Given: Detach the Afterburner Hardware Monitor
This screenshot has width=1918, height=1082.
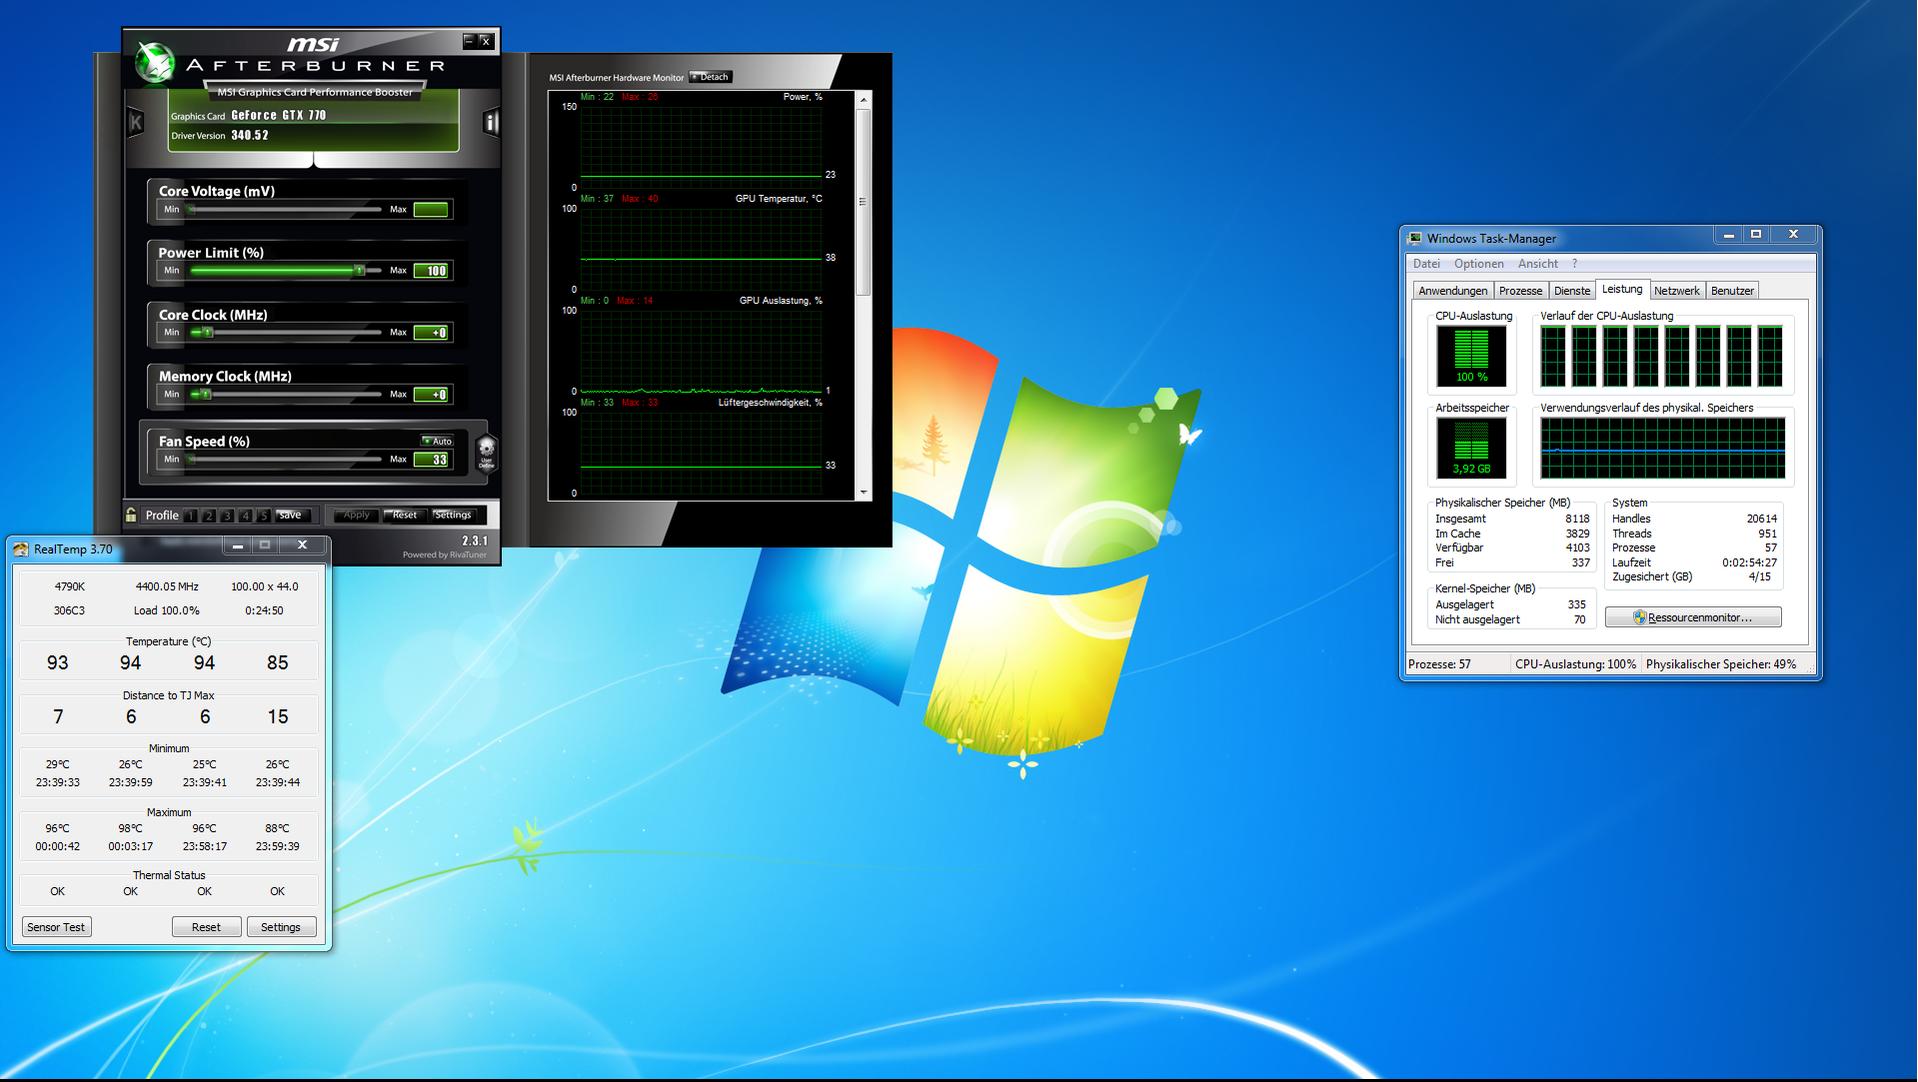Looking at the screenshot, I should tap(711, 77).
